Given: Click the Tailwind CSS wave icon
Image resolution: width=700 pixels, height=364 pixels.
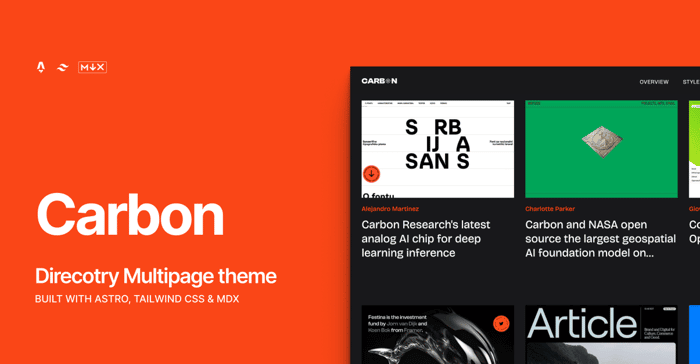Looking at the screenshot, I should point(63,67).
